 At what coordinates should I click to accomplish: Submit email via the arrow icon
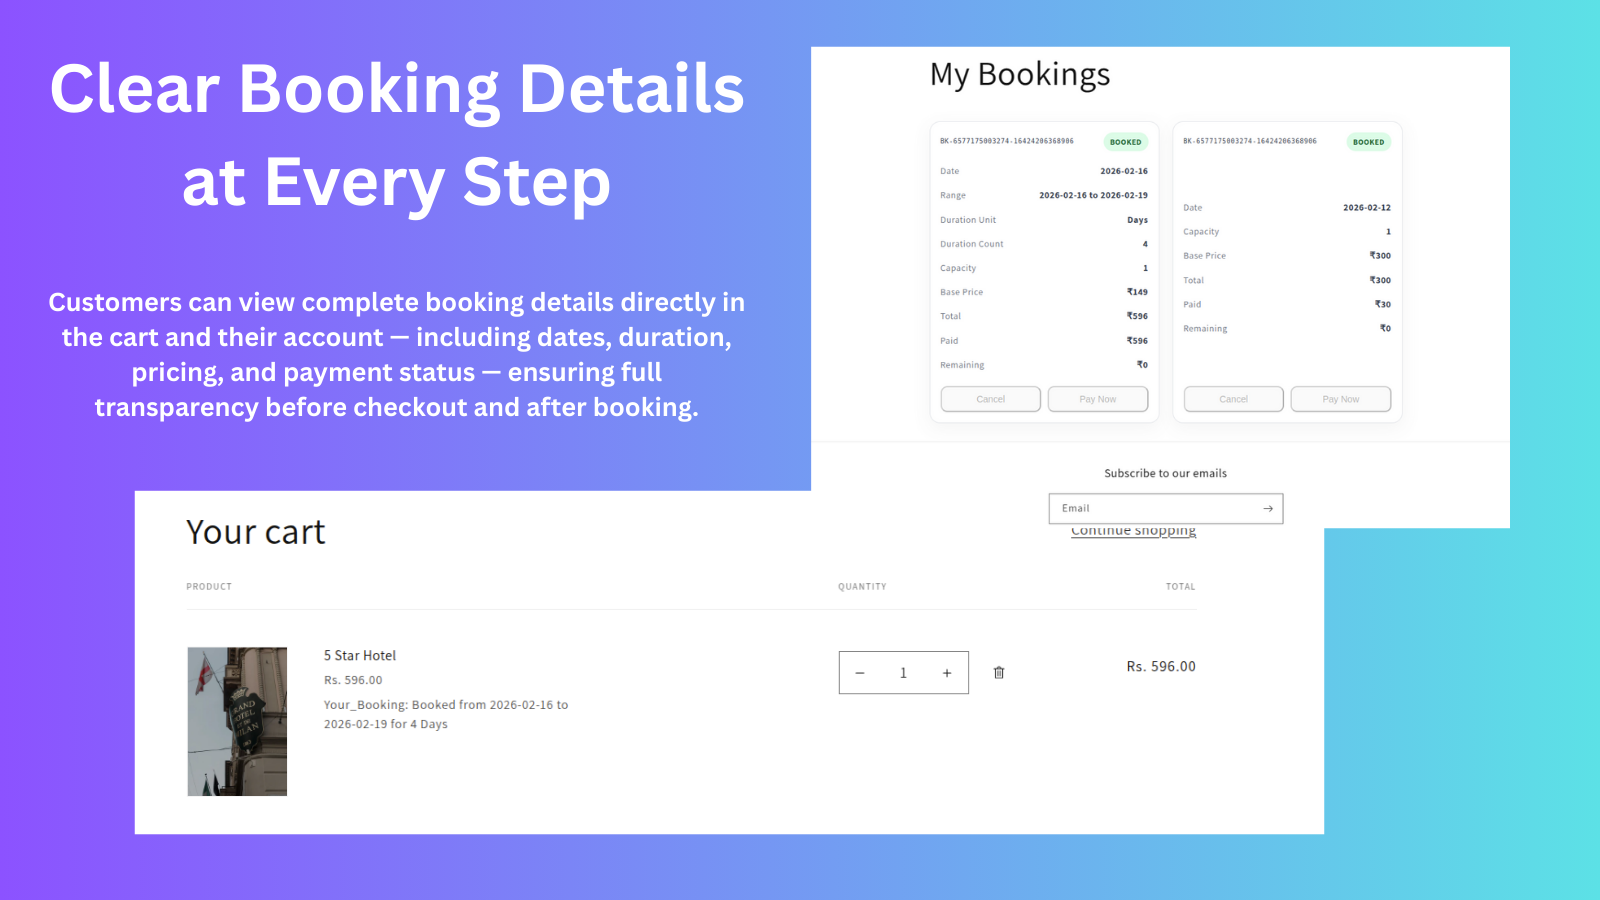tap(1267, 508)
